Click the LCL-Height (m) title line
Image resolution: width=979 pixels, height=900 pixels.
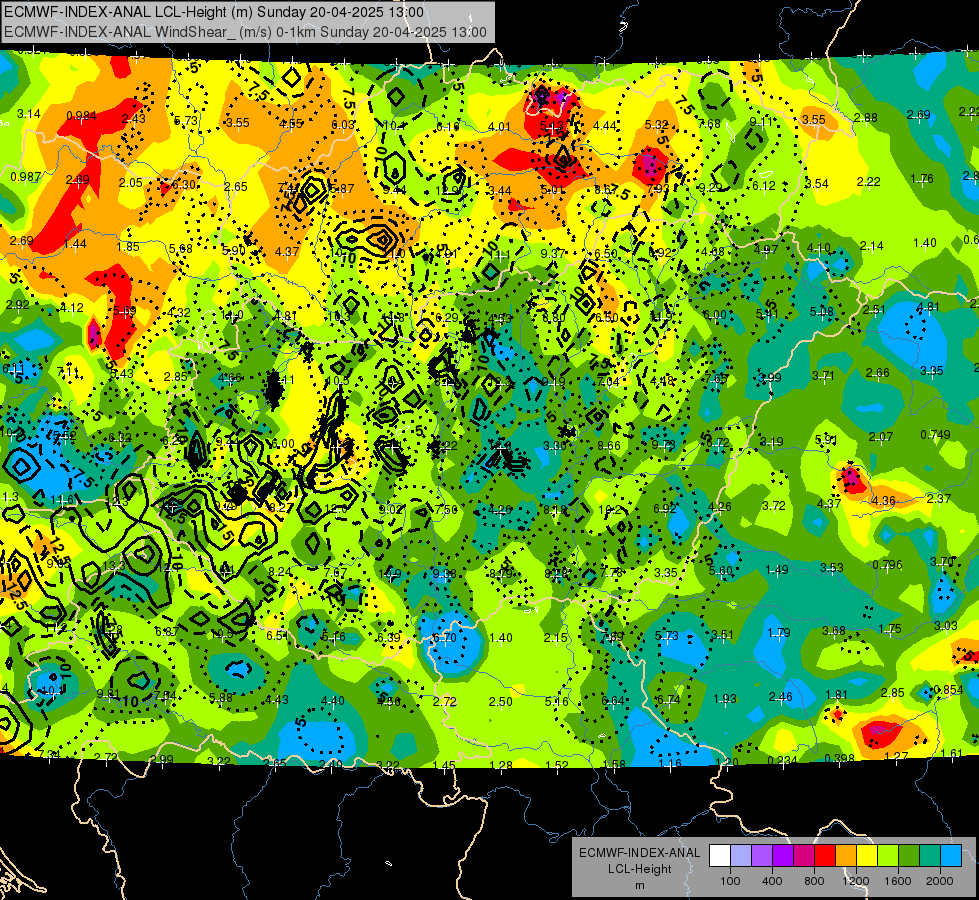[214, 12]
